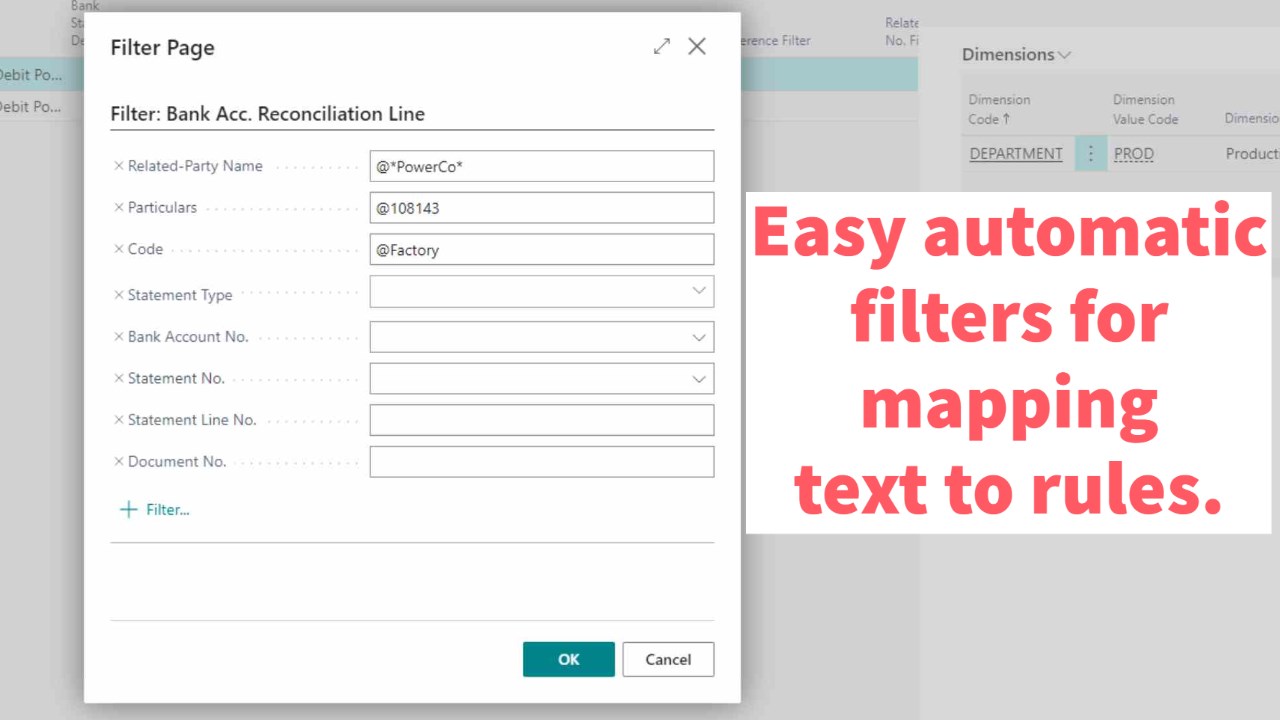Viewport: 1280px width, 720px height.
Task: Remove the Particulars filter field
Action: (119, 208)
